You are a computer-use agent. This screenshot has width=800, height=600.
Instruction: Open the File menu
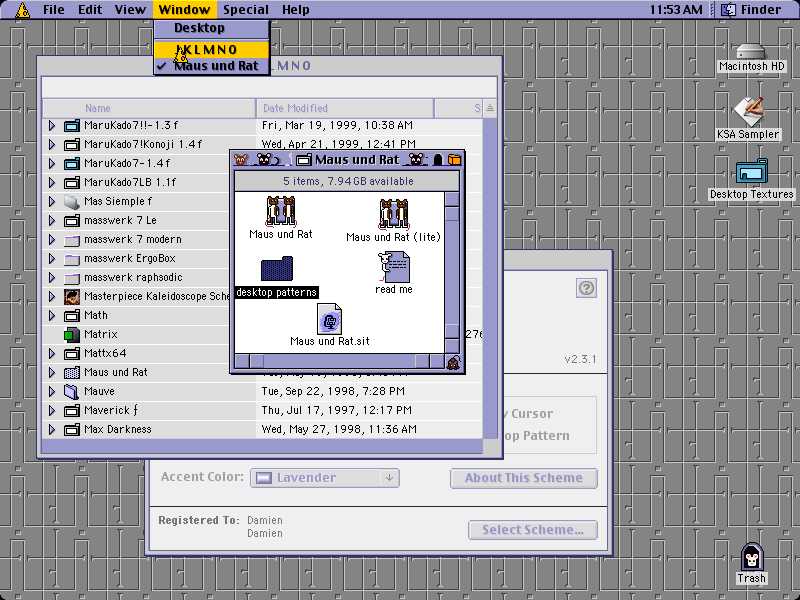(x=54, y=10)
